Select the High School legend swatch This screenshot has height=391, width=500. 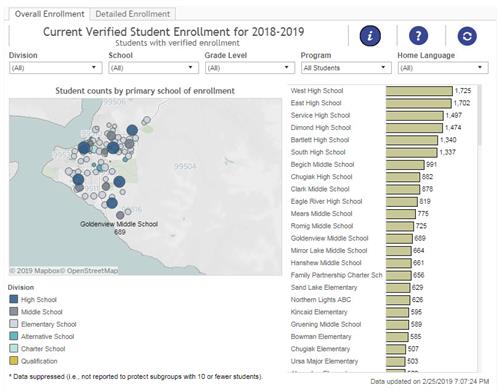click(x=14, y=299)
